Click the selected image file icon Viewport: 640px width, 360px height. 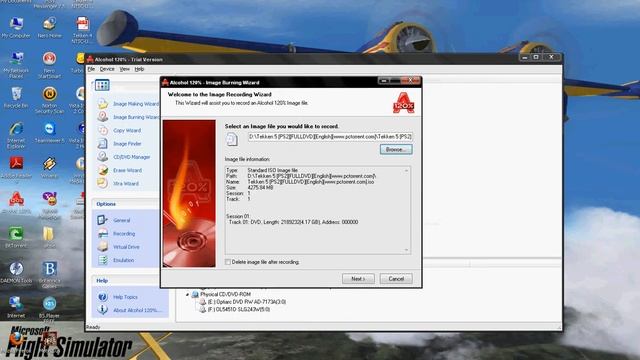coord(232,139)
